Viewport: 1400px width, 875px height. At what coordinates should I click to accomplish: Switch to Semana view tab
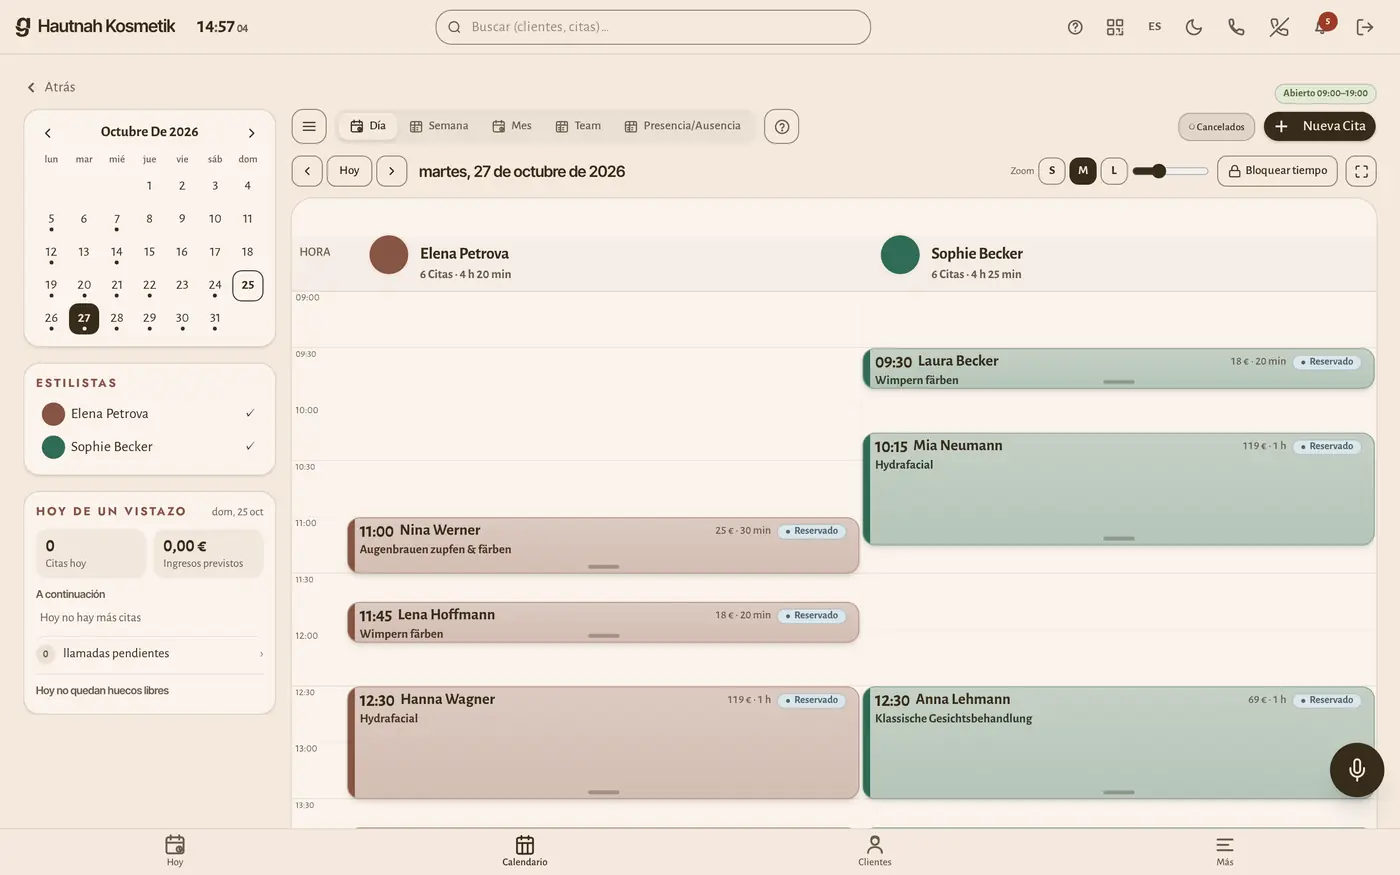click(439, 126)
